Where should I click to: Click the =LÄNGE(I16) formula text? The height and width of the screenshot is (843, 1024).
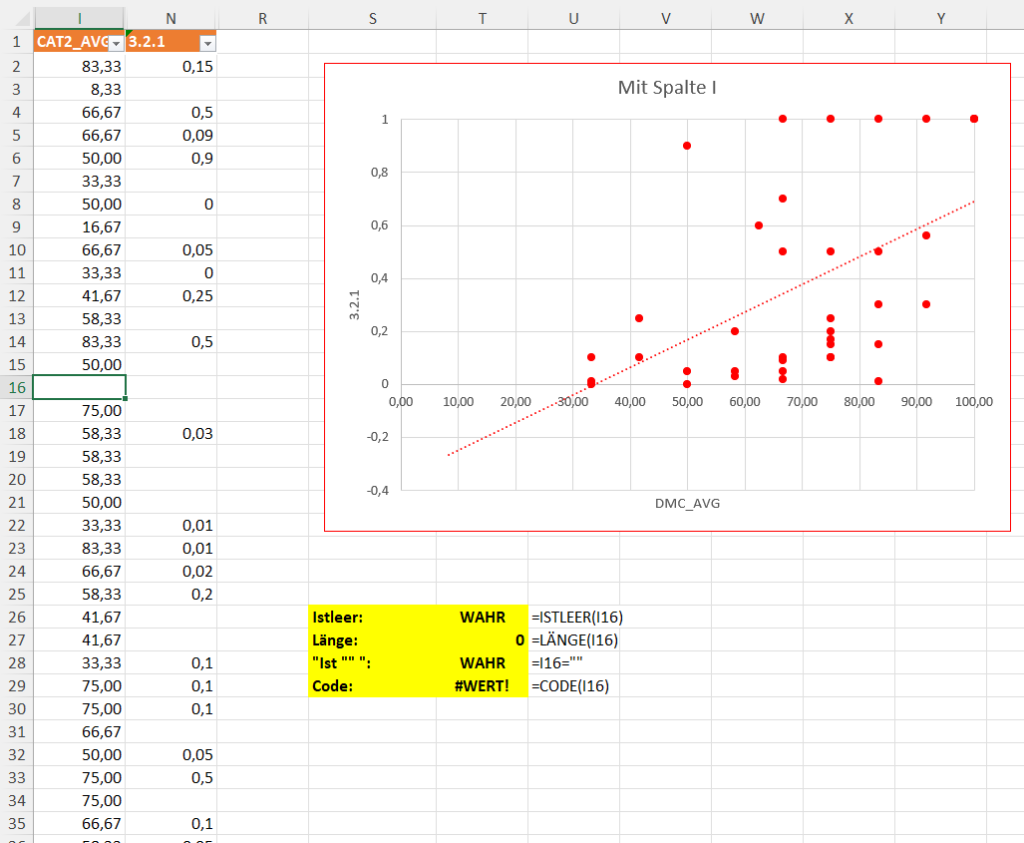tap(575, 640)
